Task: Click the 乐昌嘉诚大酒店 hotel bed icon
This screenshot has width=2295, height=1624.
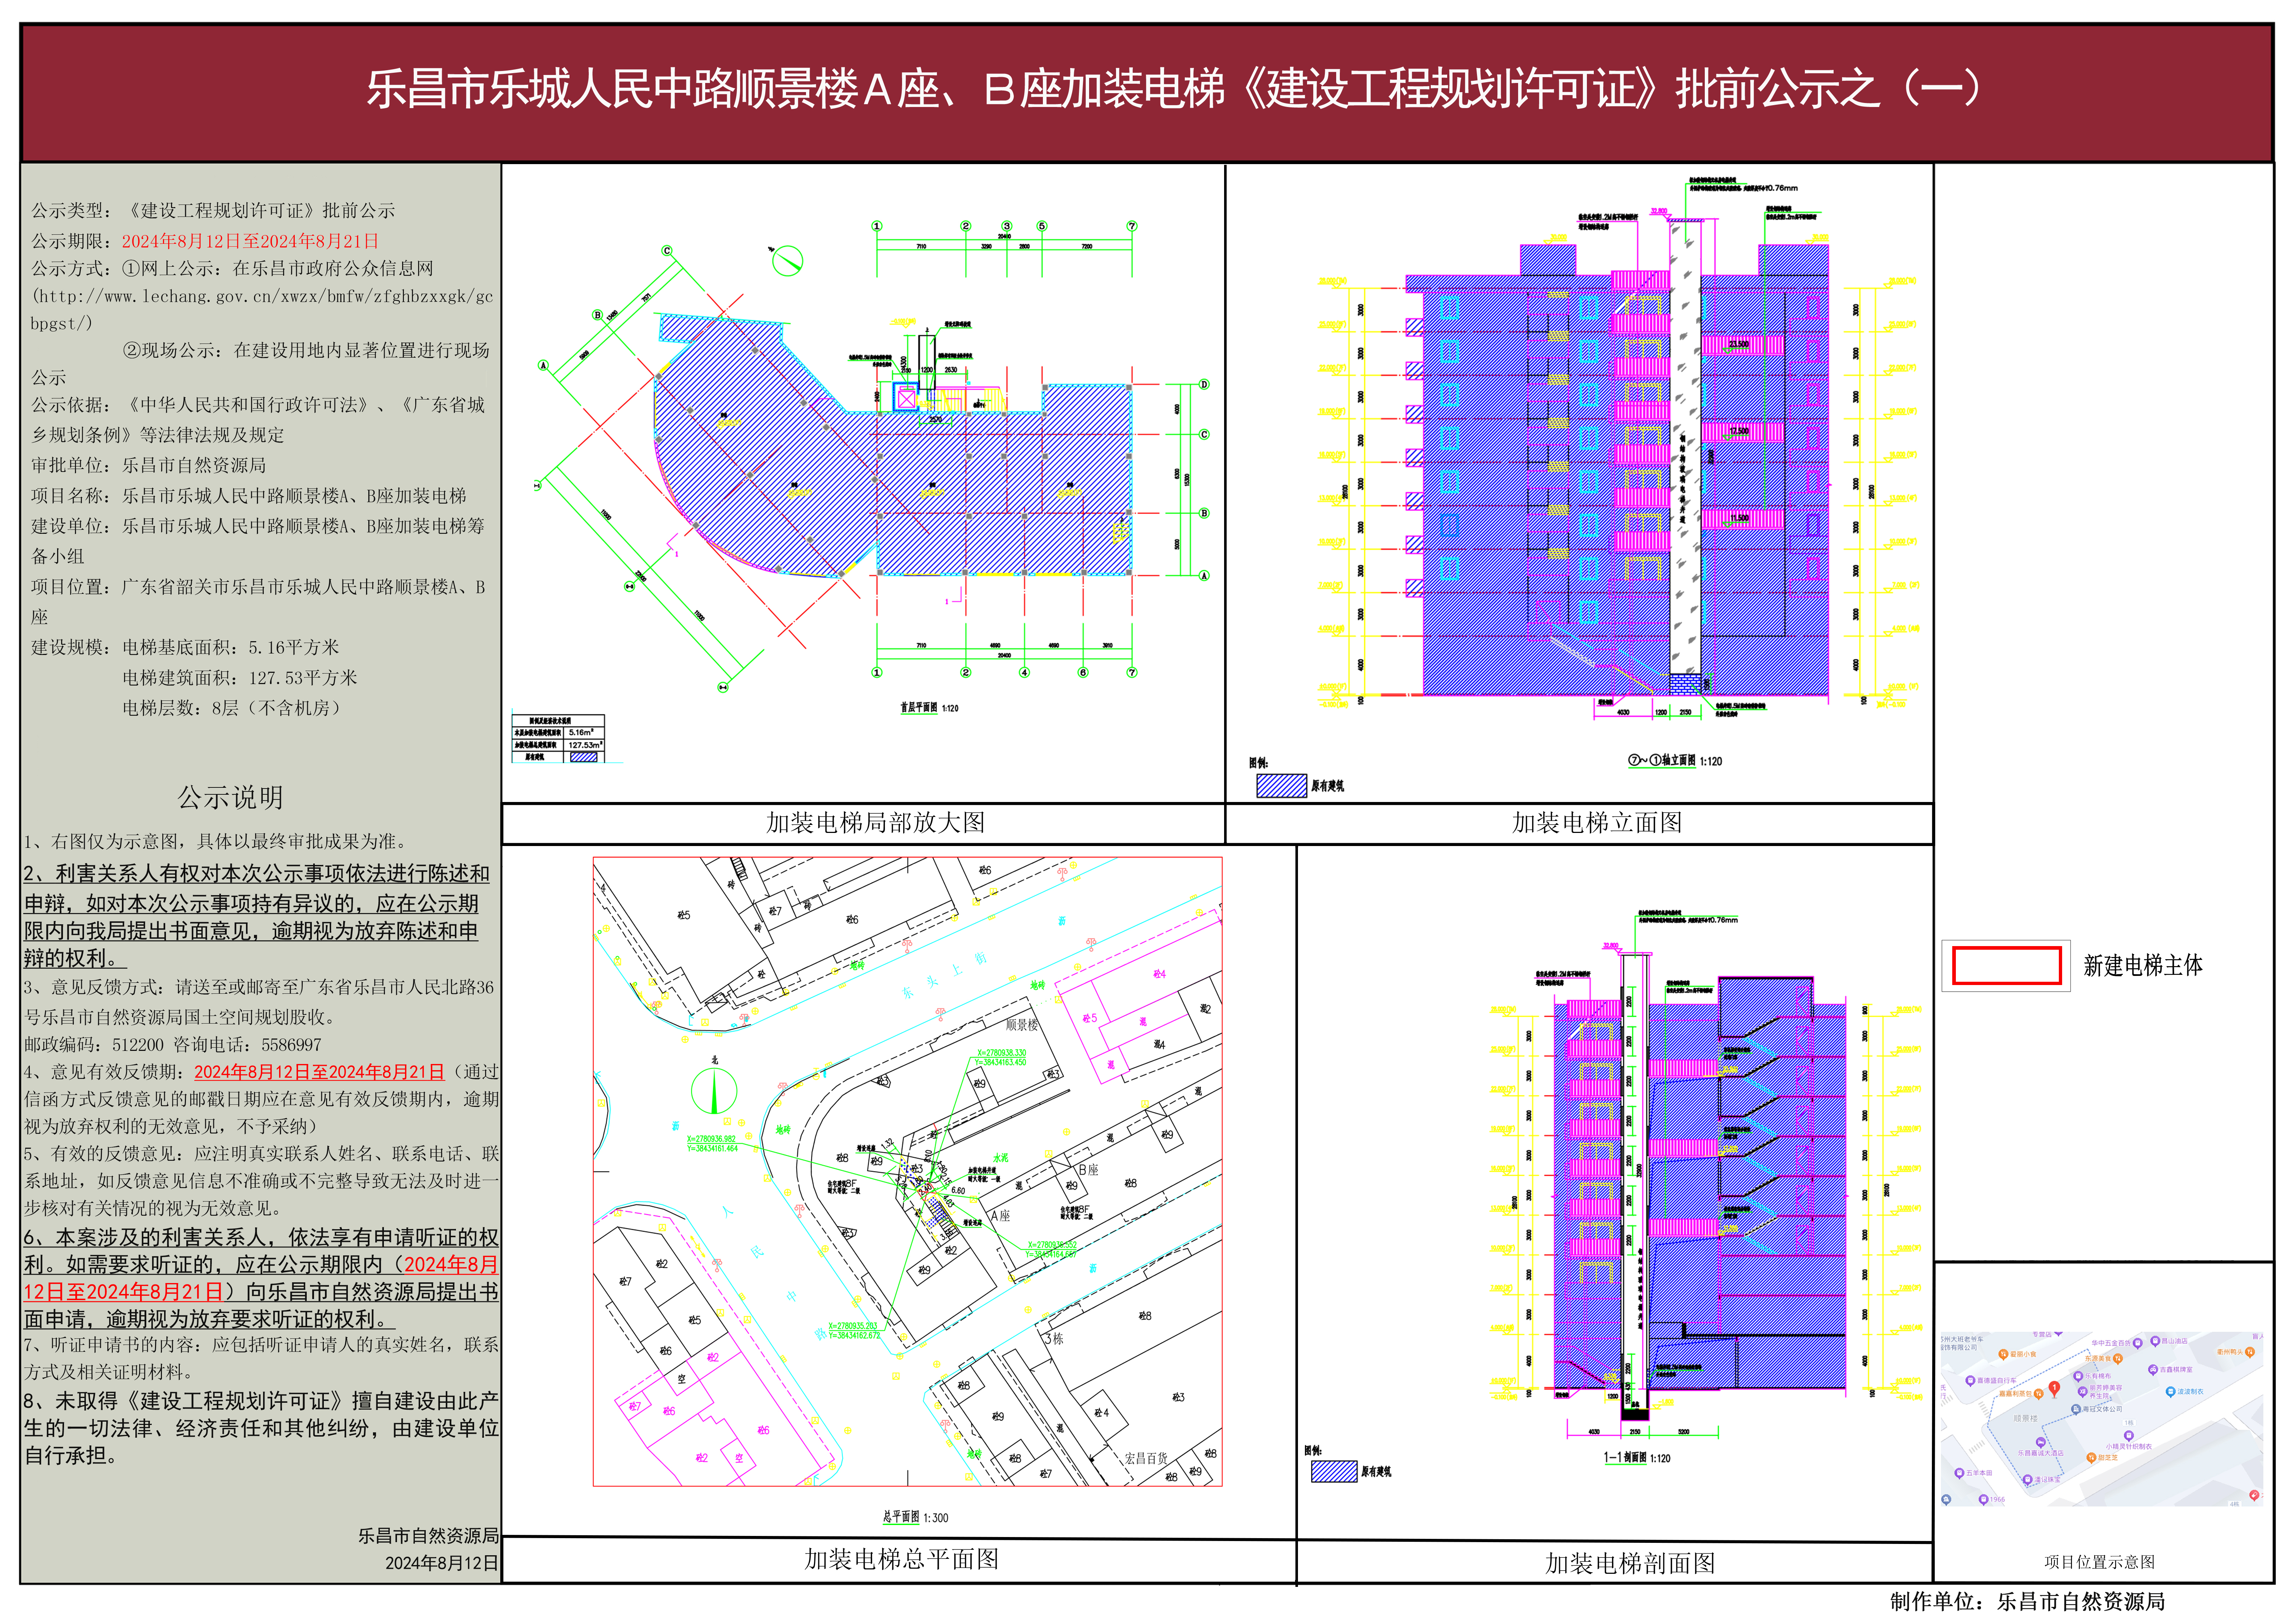Action: 2041,1442
